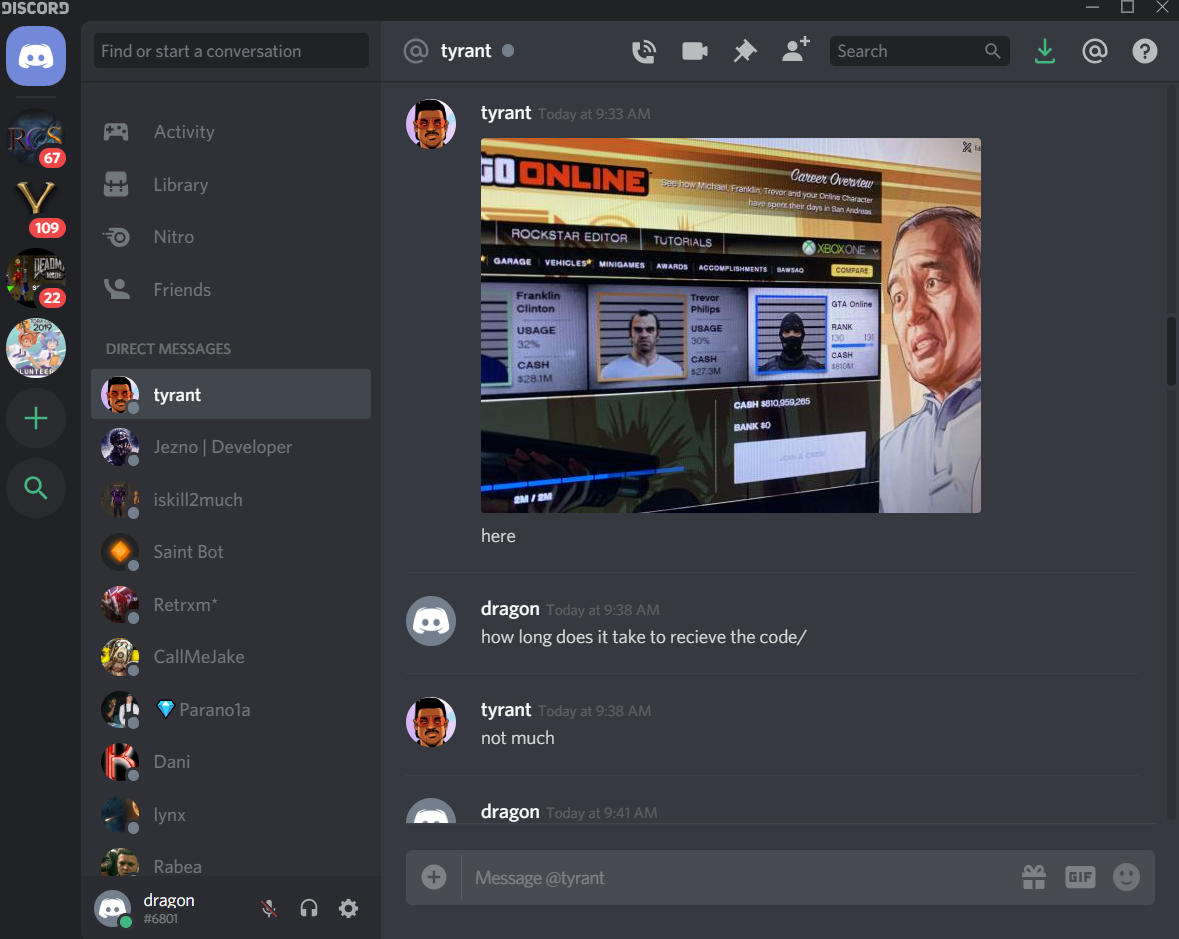This screenshot has width=1179, height=939.
Task: Open the RCS server with 67 notifications
Action: (x=35, y=138)
